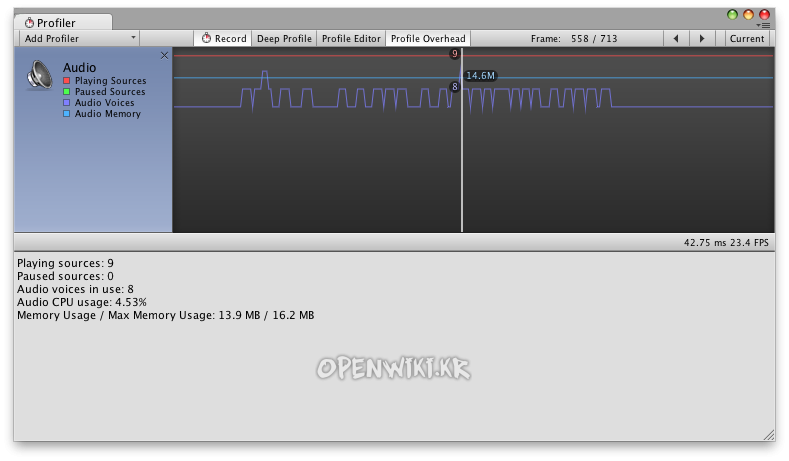Open the Add Profiler dropdown
Screen dimensions: 789x461
(x=80, y=38)
